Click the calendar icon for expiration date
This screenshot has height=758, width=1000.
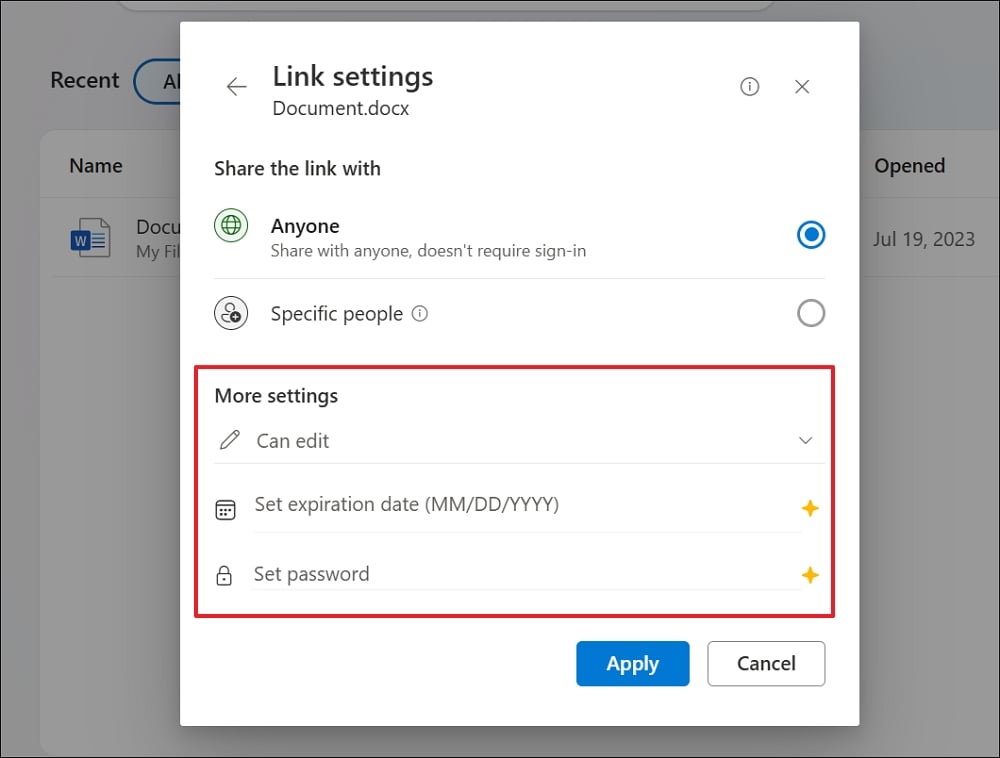coord(225,510)
